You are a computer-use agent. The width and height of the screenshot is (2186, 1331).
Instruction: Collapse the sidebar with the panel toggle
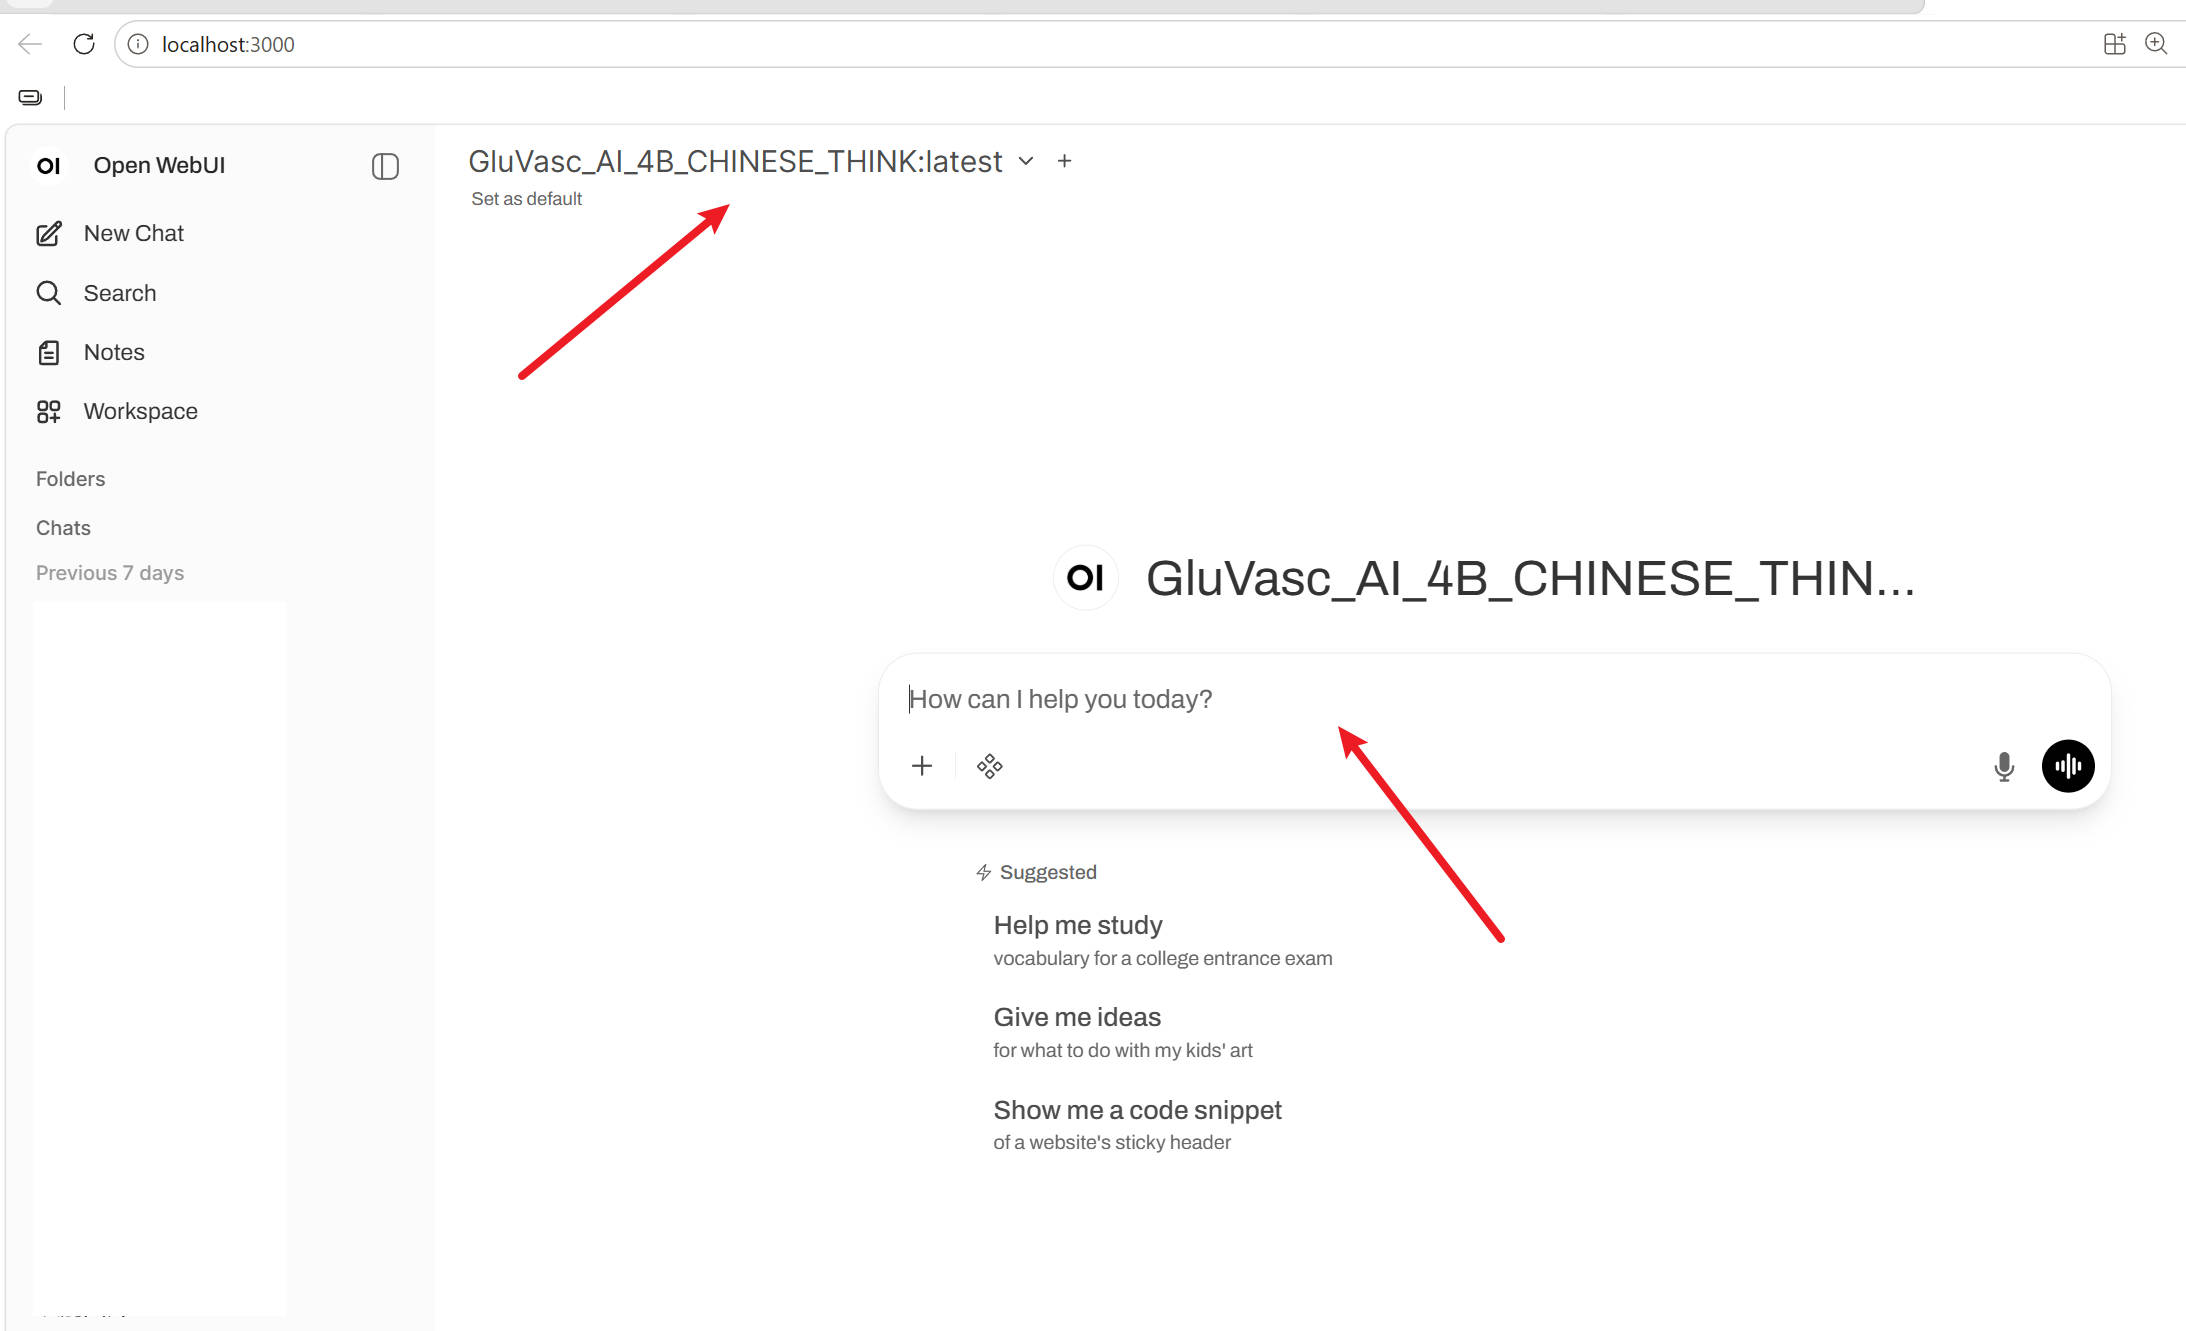[385, 166]
